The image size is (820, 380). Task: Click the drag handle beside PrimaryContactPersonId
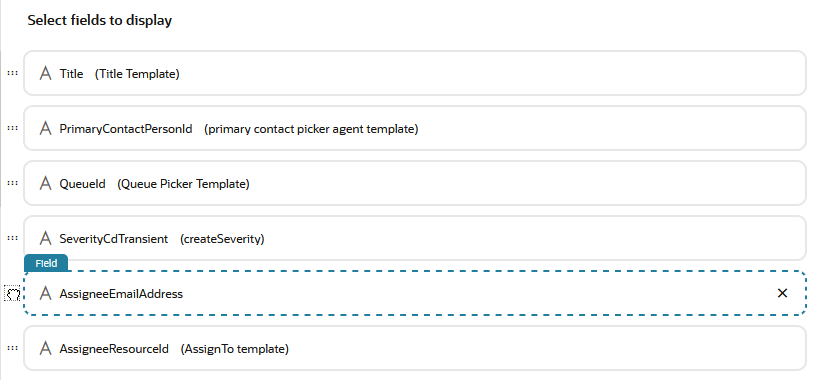(12, 128)
